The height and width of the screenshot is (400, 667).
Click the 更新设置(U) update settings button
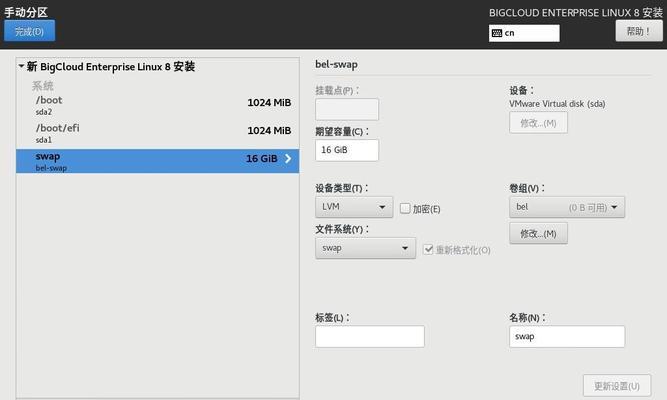click(617, 386)
